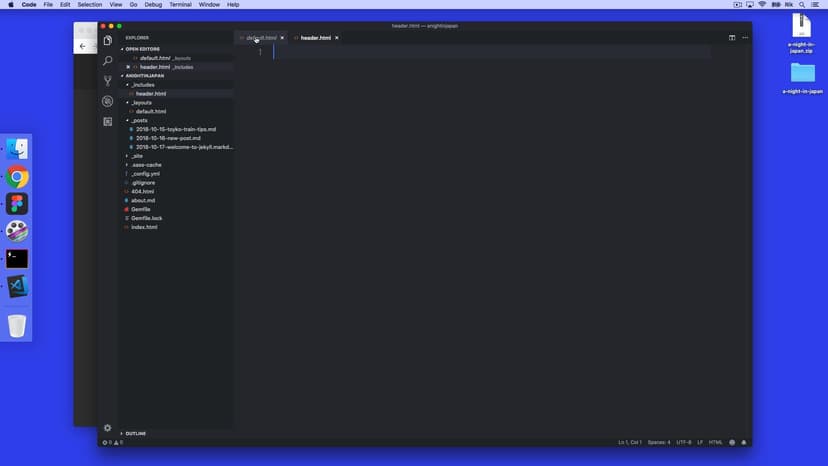
Task: Select the index.html file
Action: click(144, 227)
